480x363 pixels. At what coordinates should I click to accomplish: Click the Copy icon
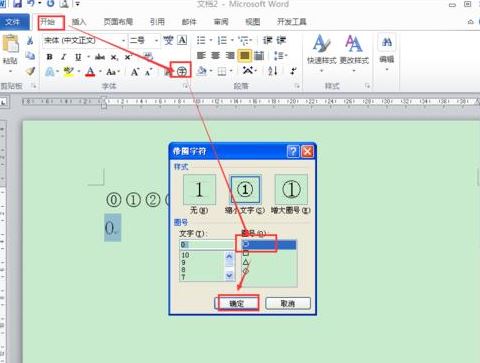point(30,56)
